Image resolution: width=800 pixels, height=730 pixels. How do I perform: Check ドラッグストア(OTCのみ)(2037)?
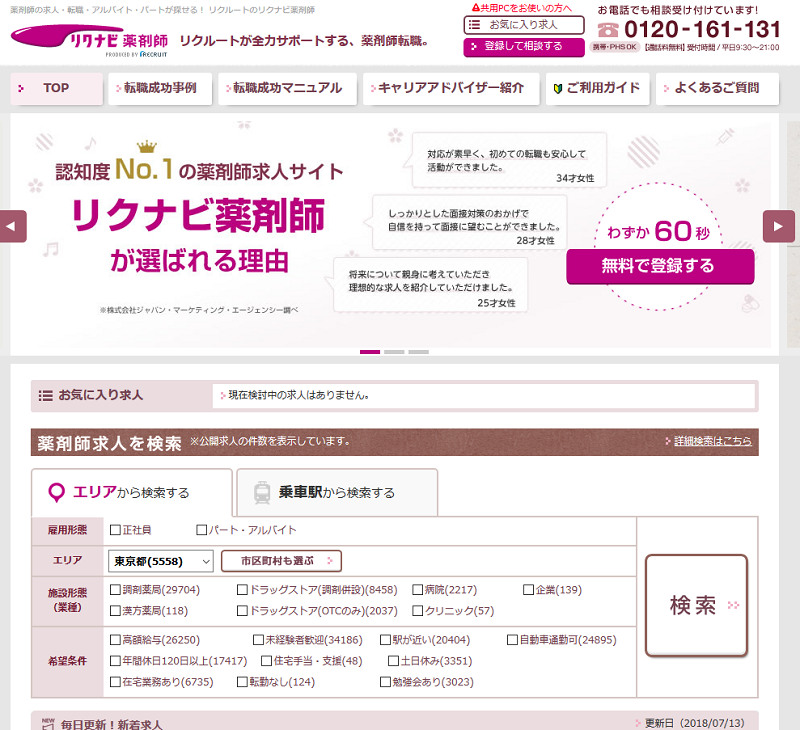tap(242, 611)
